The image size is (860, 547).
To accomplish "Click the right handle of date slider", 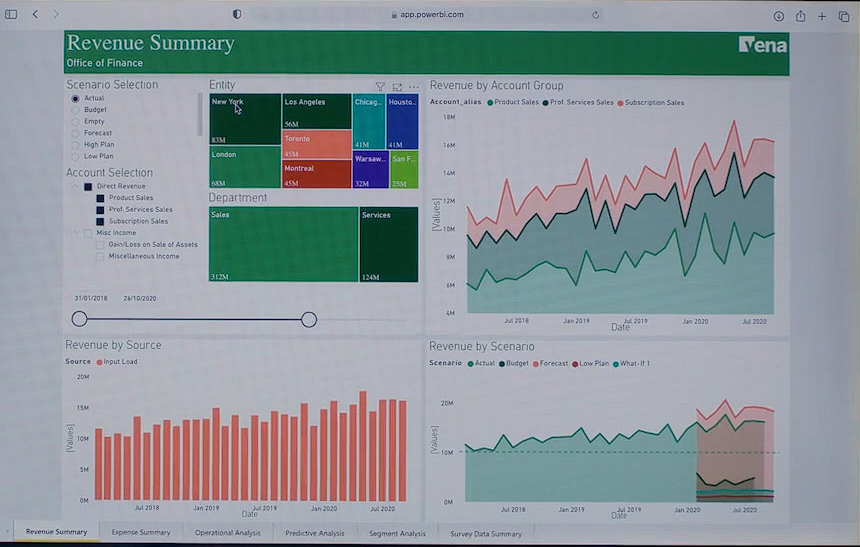I will click(x=309, y=319).
